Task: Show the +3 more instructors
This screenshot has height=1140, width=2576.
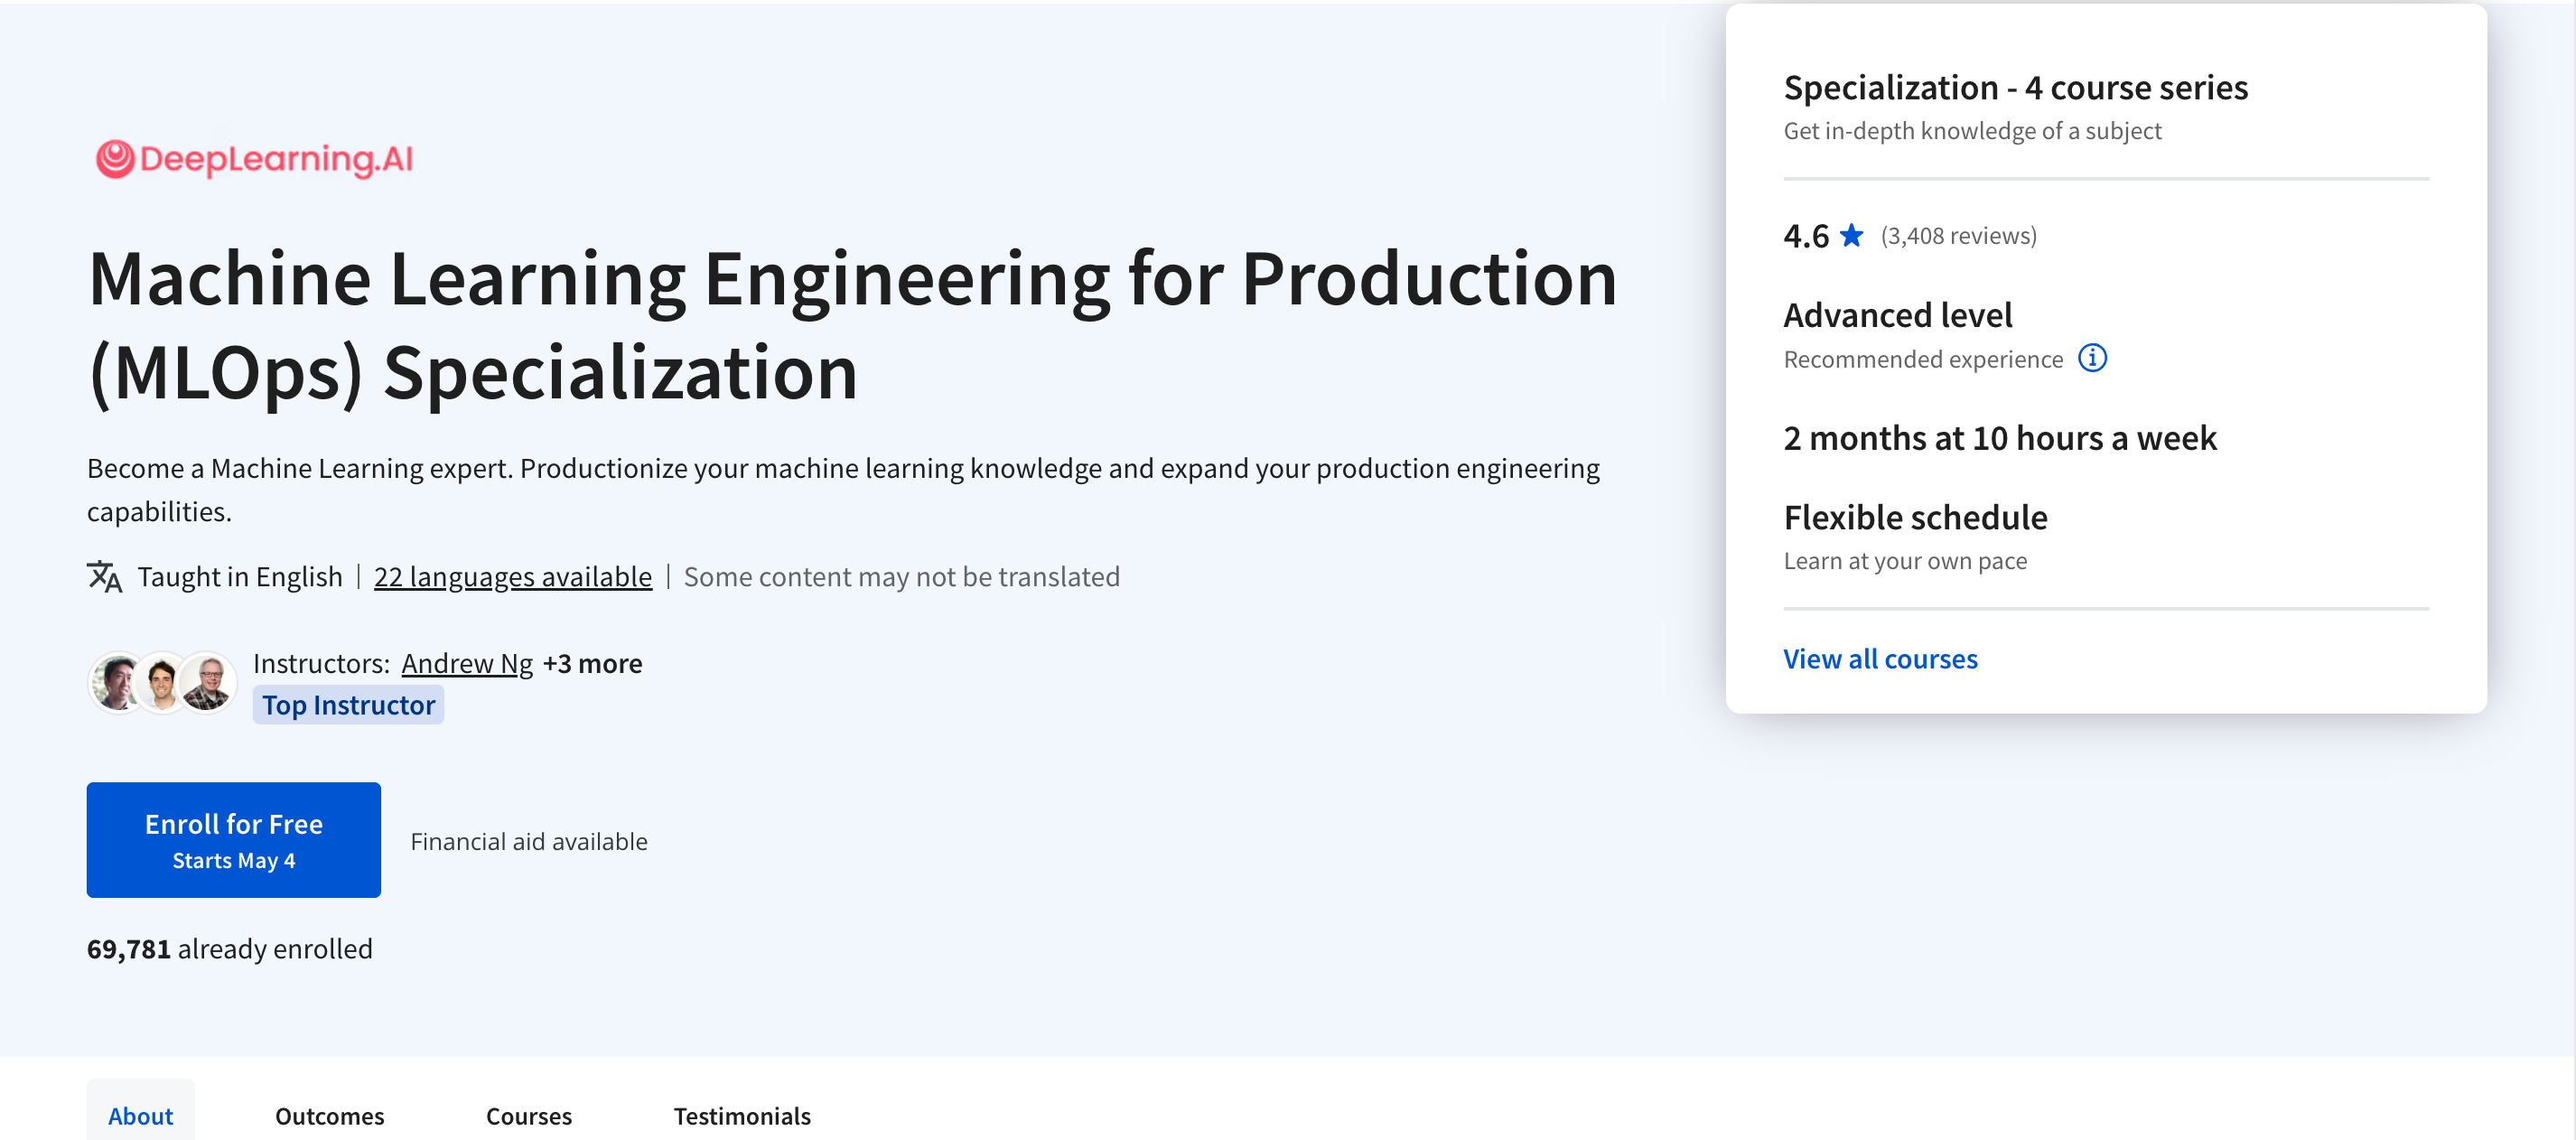Action: (x=592, y=663)
